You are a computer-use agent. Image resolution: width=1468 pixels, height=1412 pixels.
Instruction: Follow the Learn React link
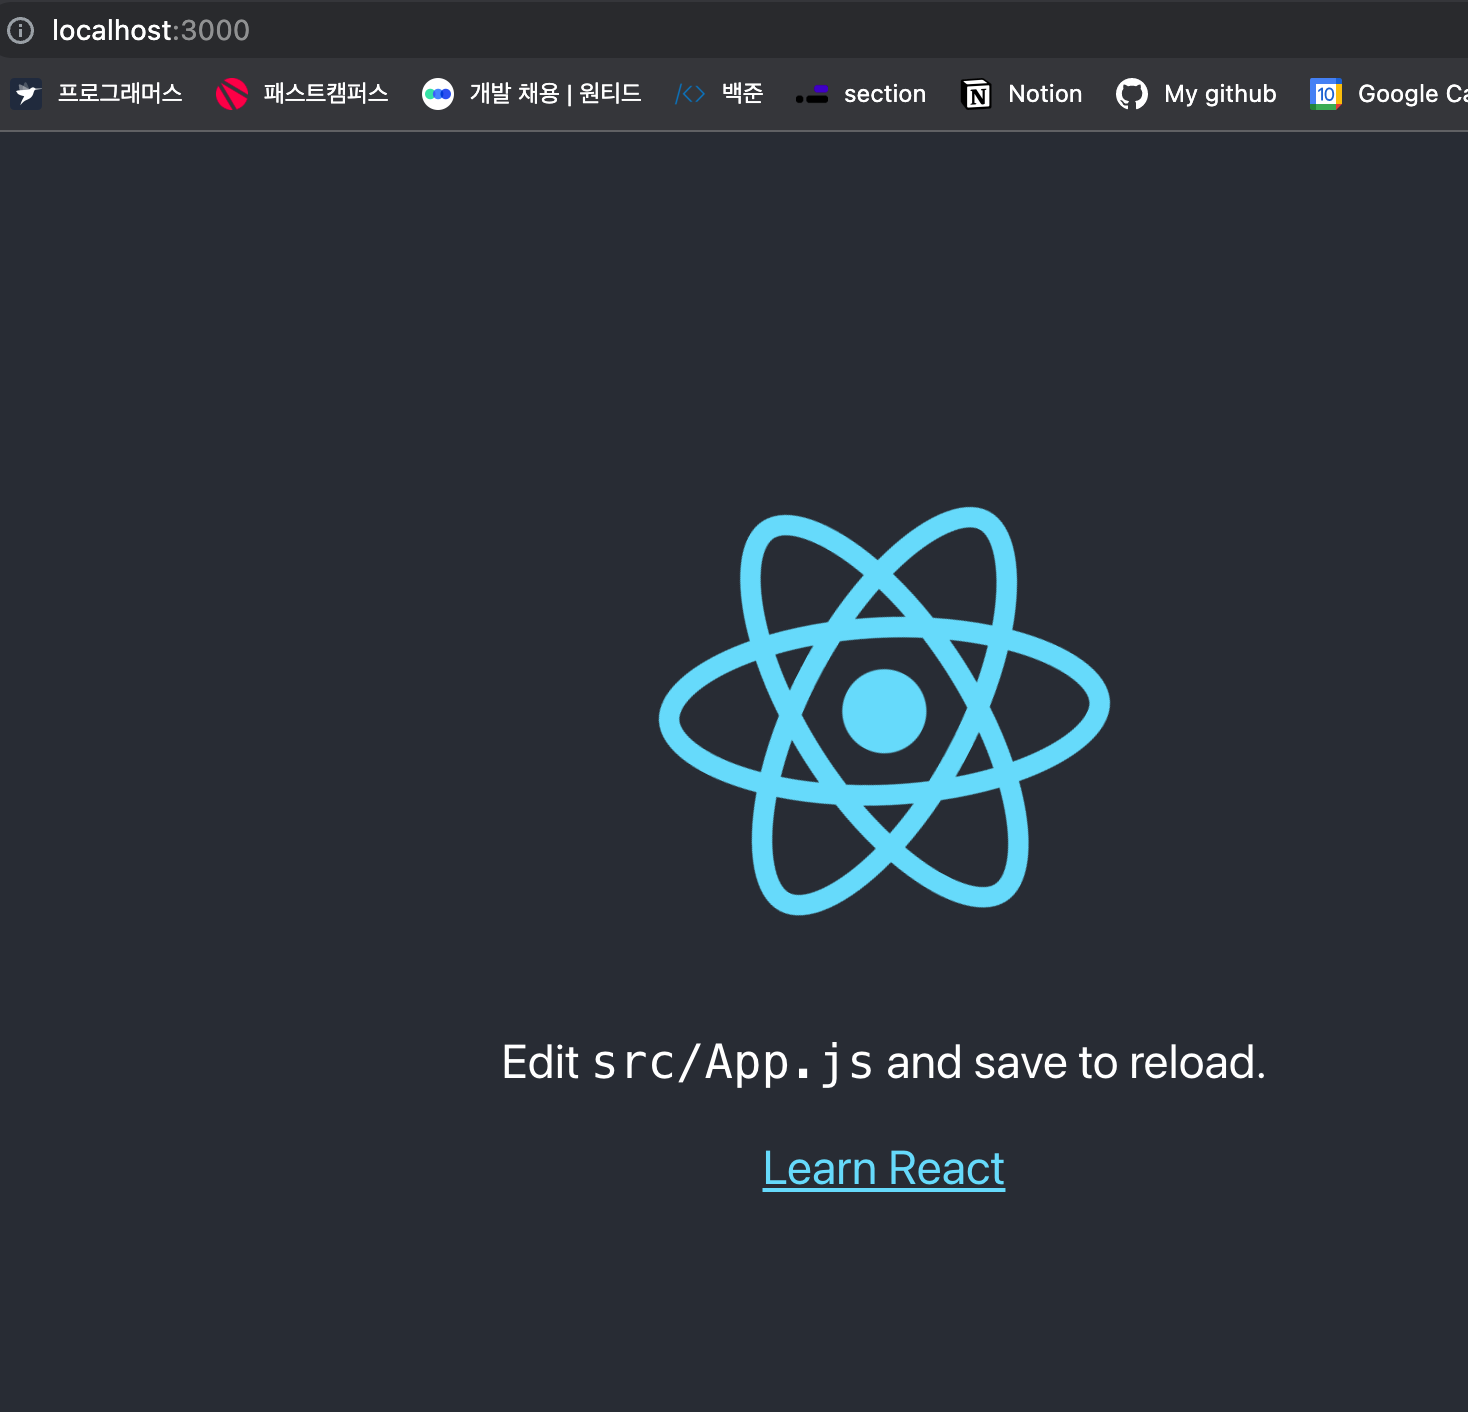click(884, 1168)
